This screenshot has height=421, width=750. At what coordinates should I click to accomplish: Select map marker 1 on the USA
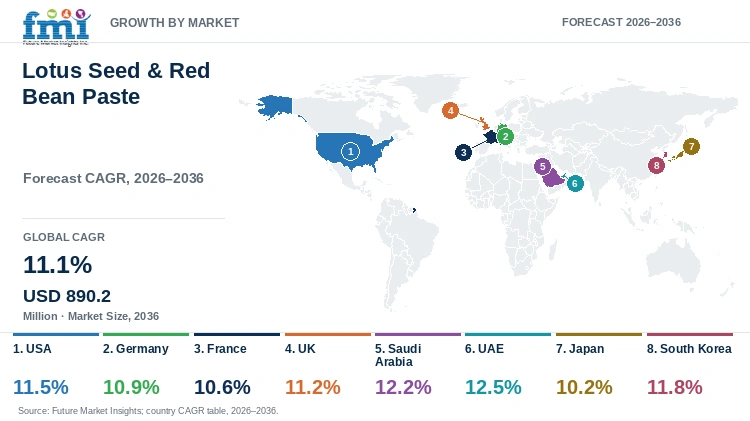click(350, 152)
